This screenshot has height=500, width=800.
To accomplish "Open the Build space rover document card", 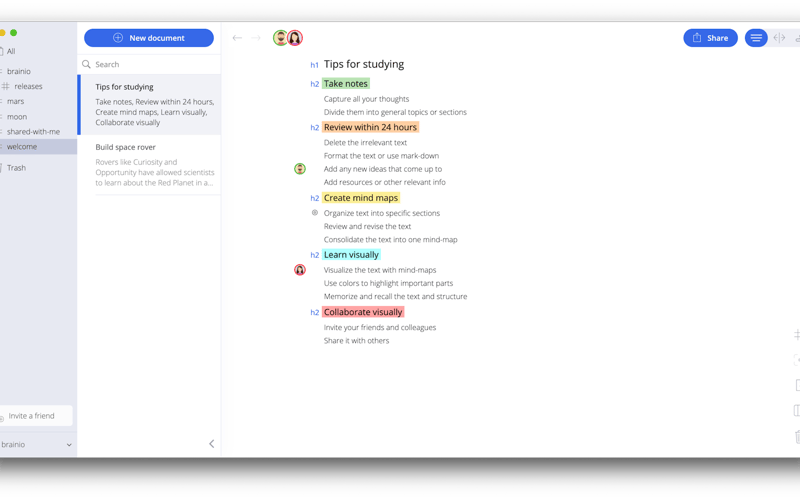I will [149, 165].
